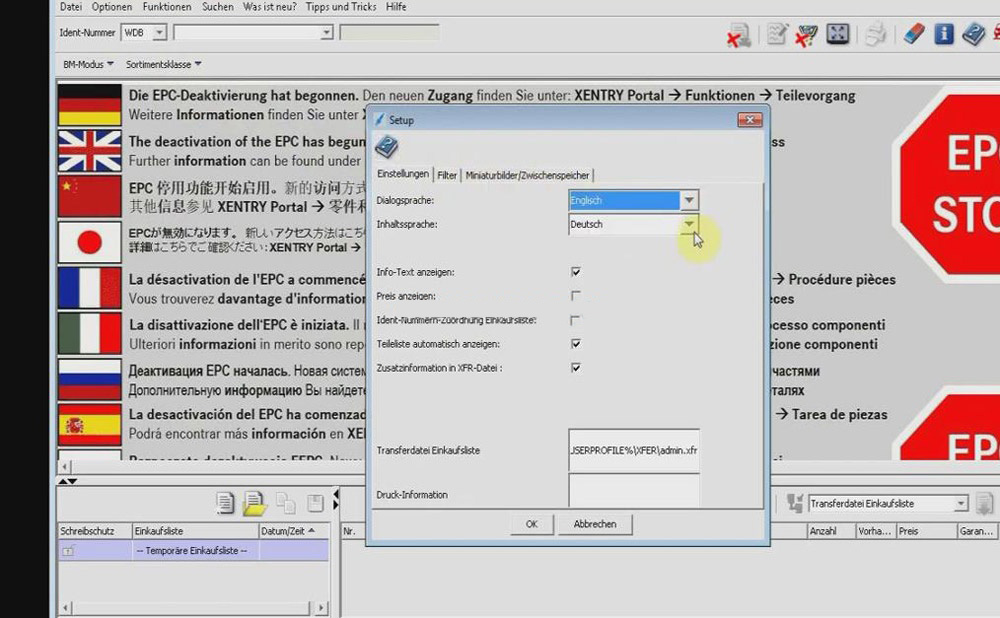
Task: Click the export download icon right of dropdown
Action: pos(984,503)
